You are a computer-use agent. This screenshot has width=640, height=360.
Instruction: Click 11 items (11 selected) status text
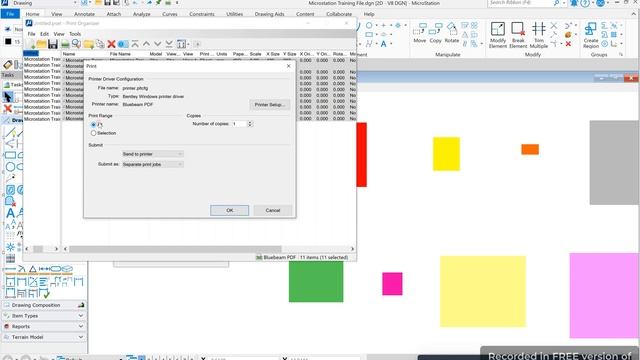pyautogui.click(x=324, y=257)
